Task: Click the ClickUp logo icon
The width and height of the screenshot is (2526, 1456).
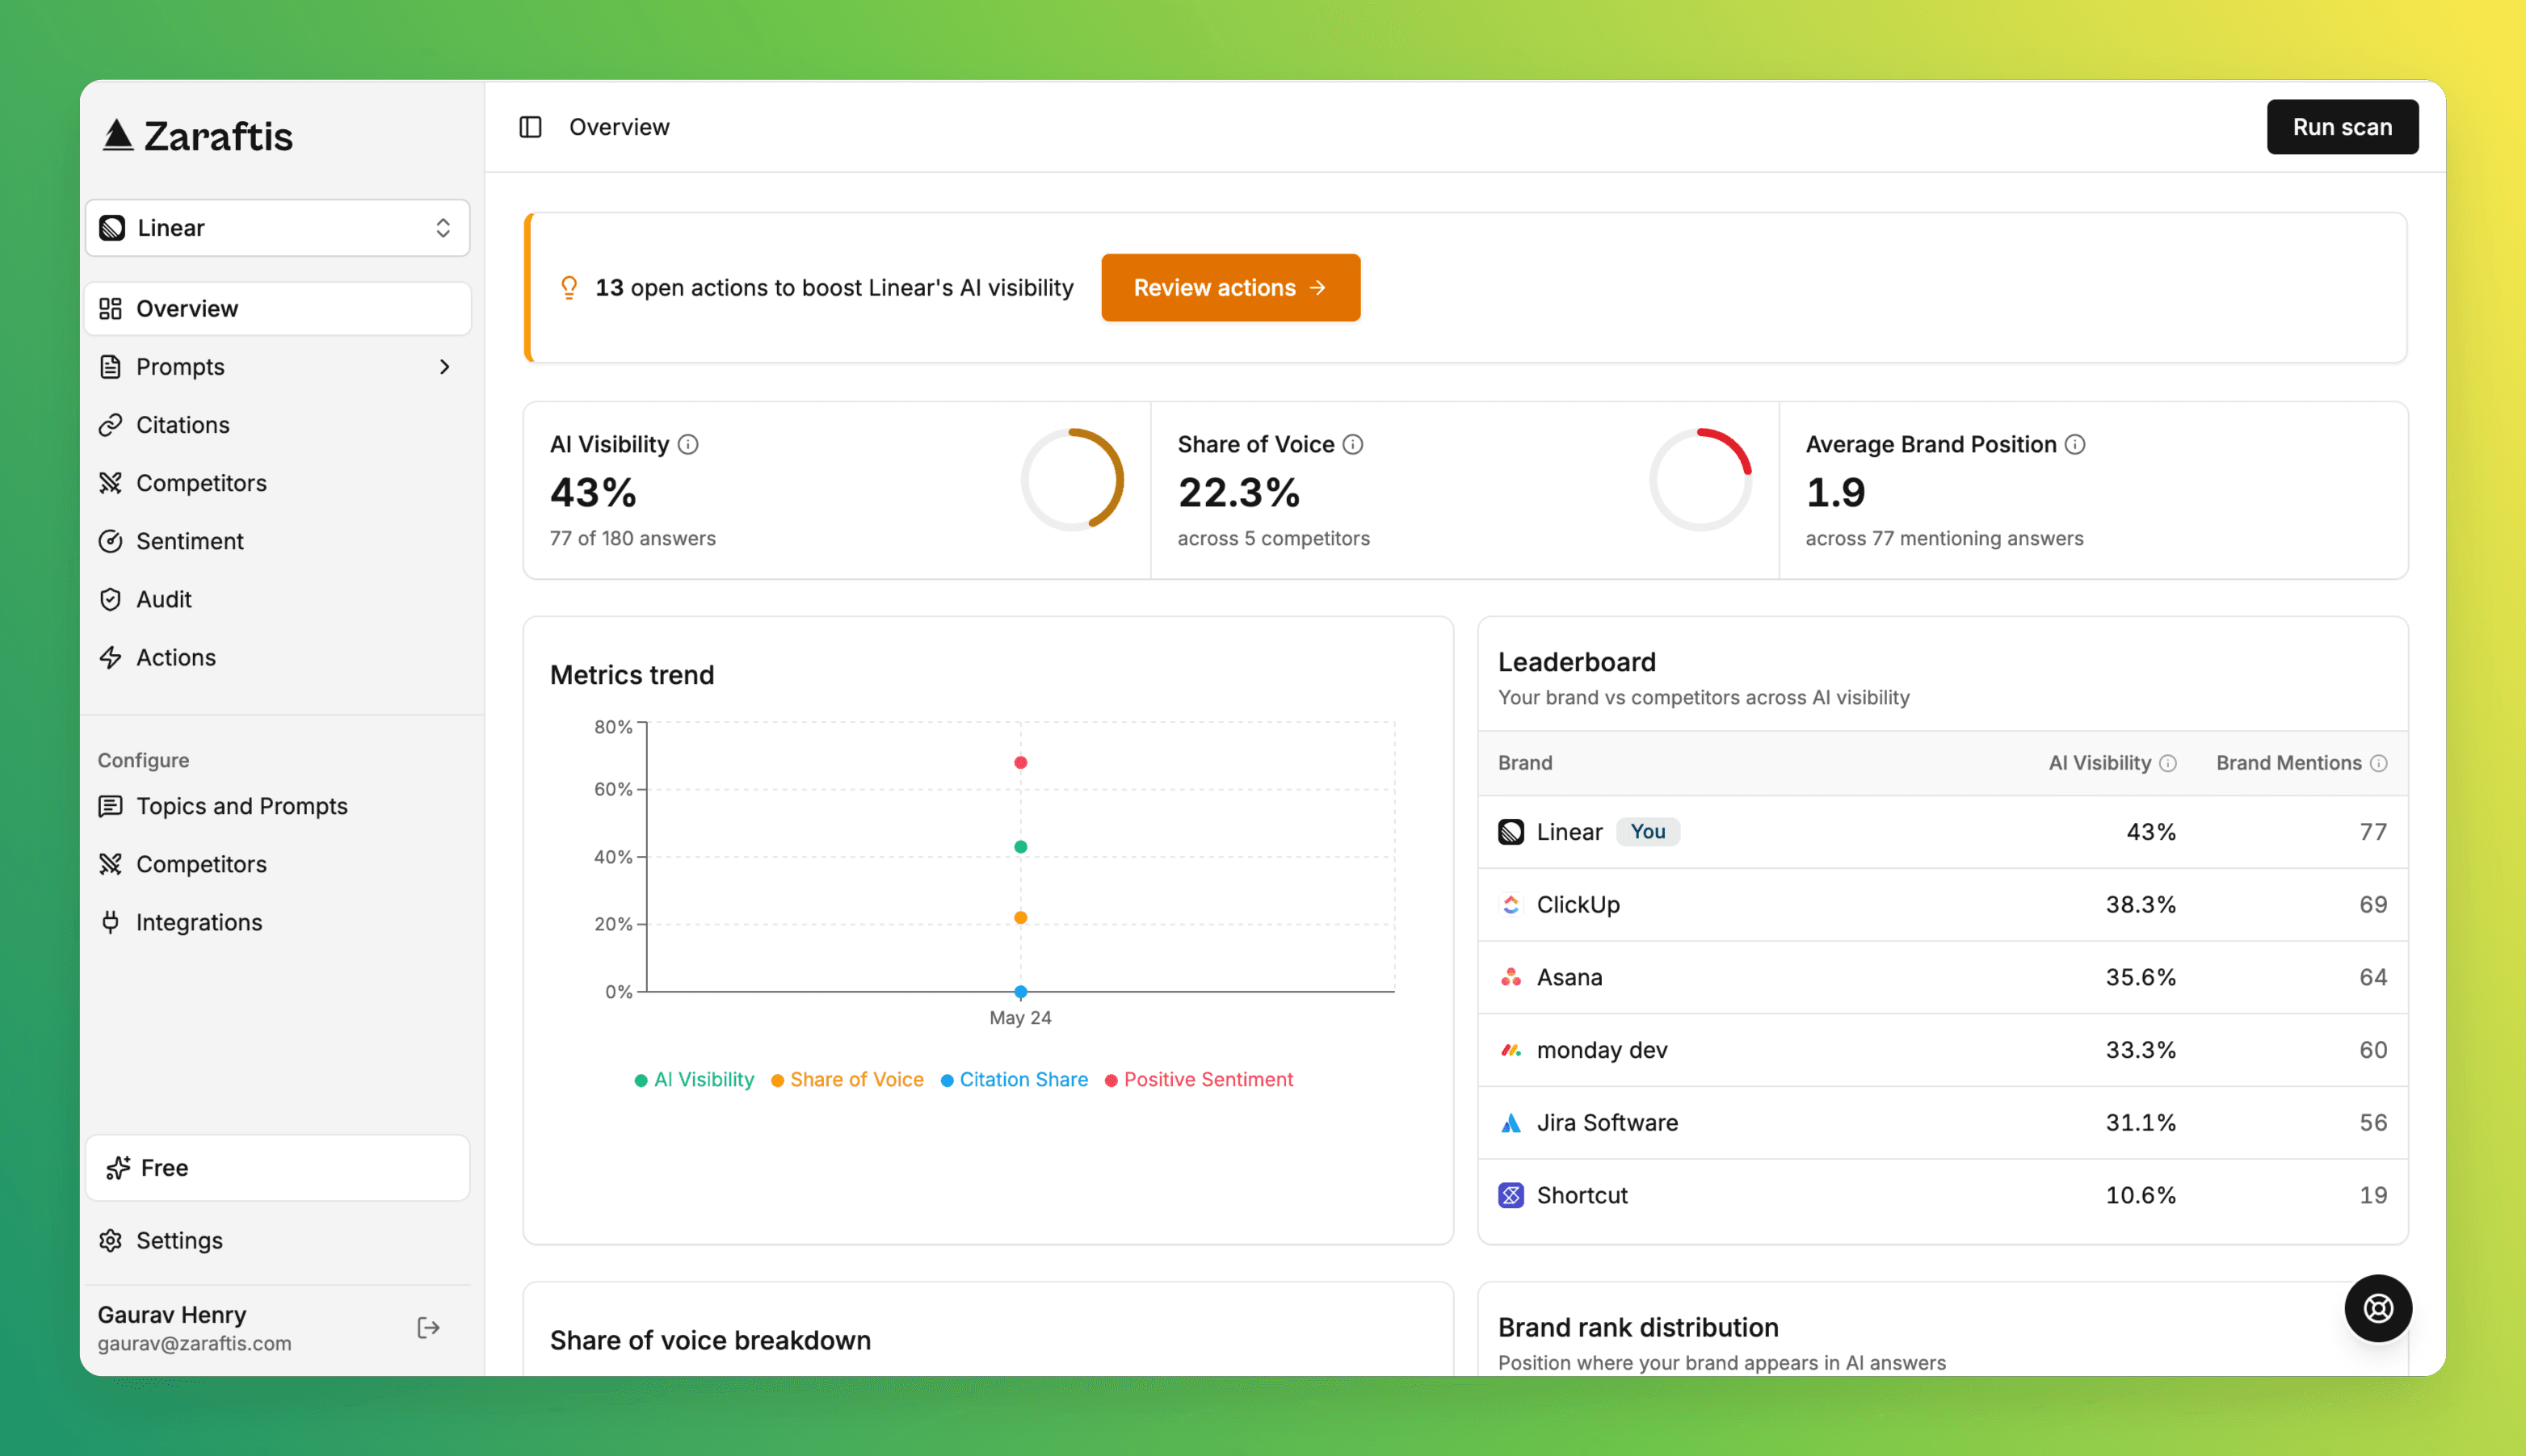Action: tap(1511, 905)
